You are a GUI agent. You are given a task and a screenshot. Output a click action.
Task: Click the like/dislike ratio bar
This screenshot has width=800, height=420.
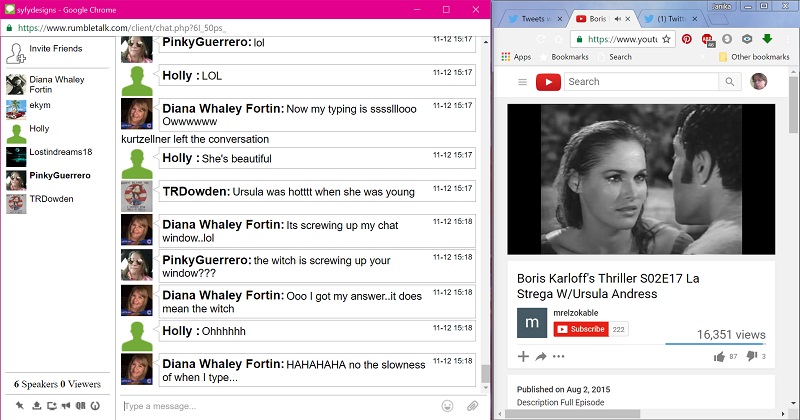pos(715,344)
